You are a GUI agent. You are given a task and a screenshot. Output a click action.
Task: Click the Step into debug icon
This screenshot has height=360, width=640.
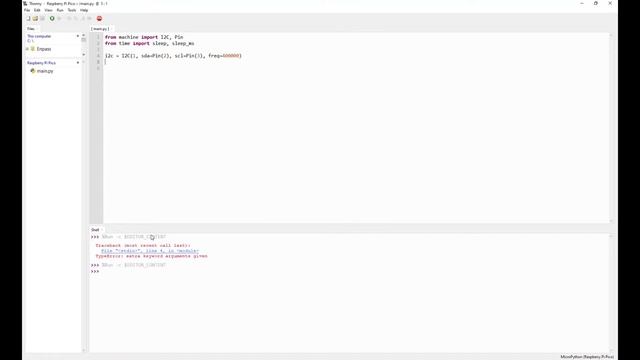[76, 18]
